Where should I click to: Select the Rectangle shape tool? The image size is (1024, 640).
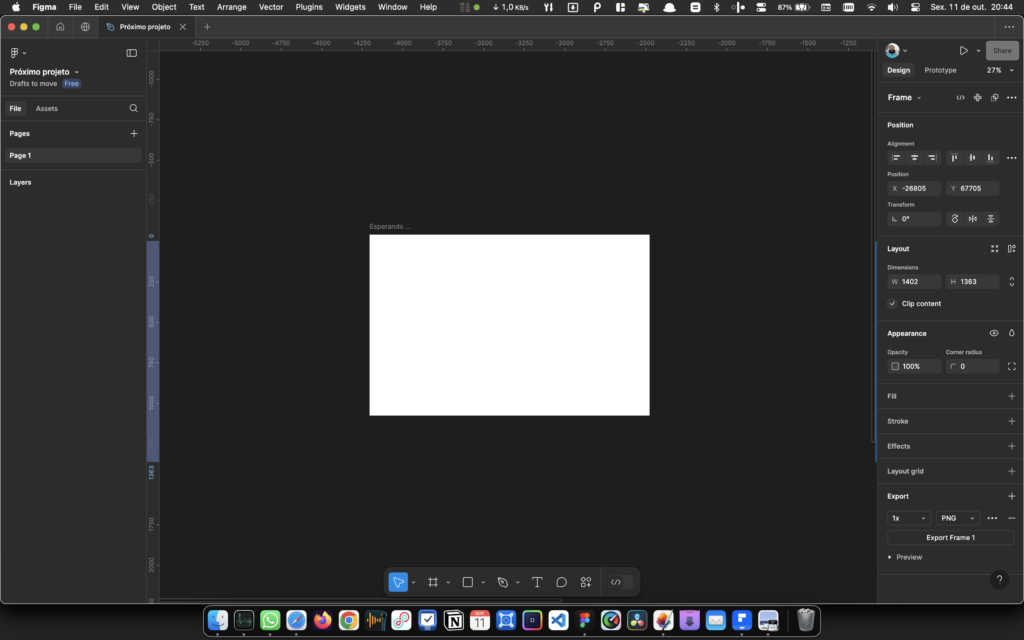(x=467, y=582)
